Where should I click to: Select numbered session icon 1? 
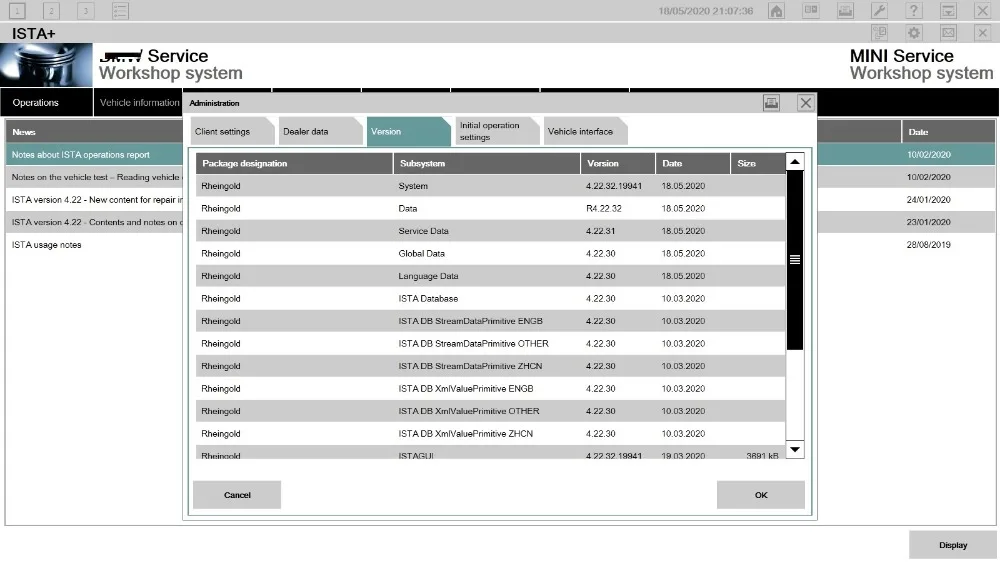tap(17, 11)
